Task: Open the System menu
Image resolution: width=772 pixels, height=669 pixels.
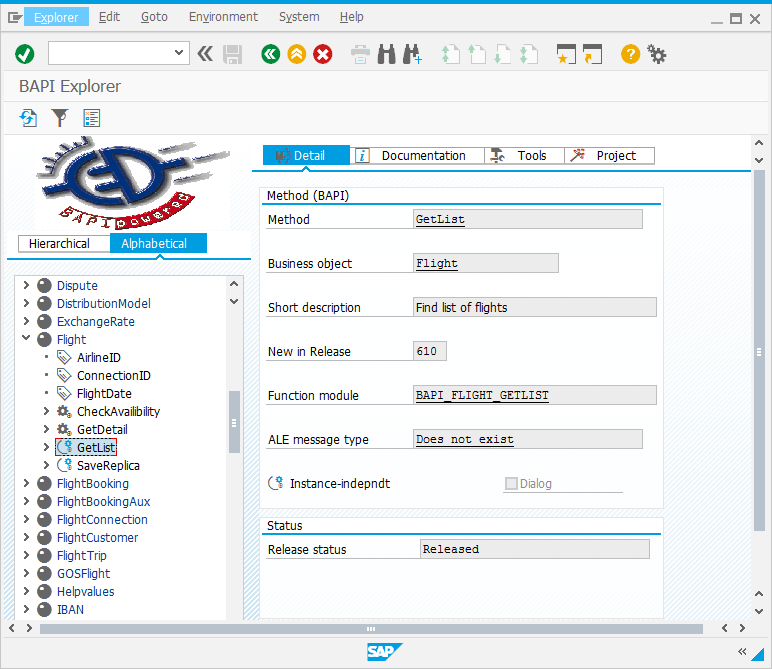Action: click(299, 17)
